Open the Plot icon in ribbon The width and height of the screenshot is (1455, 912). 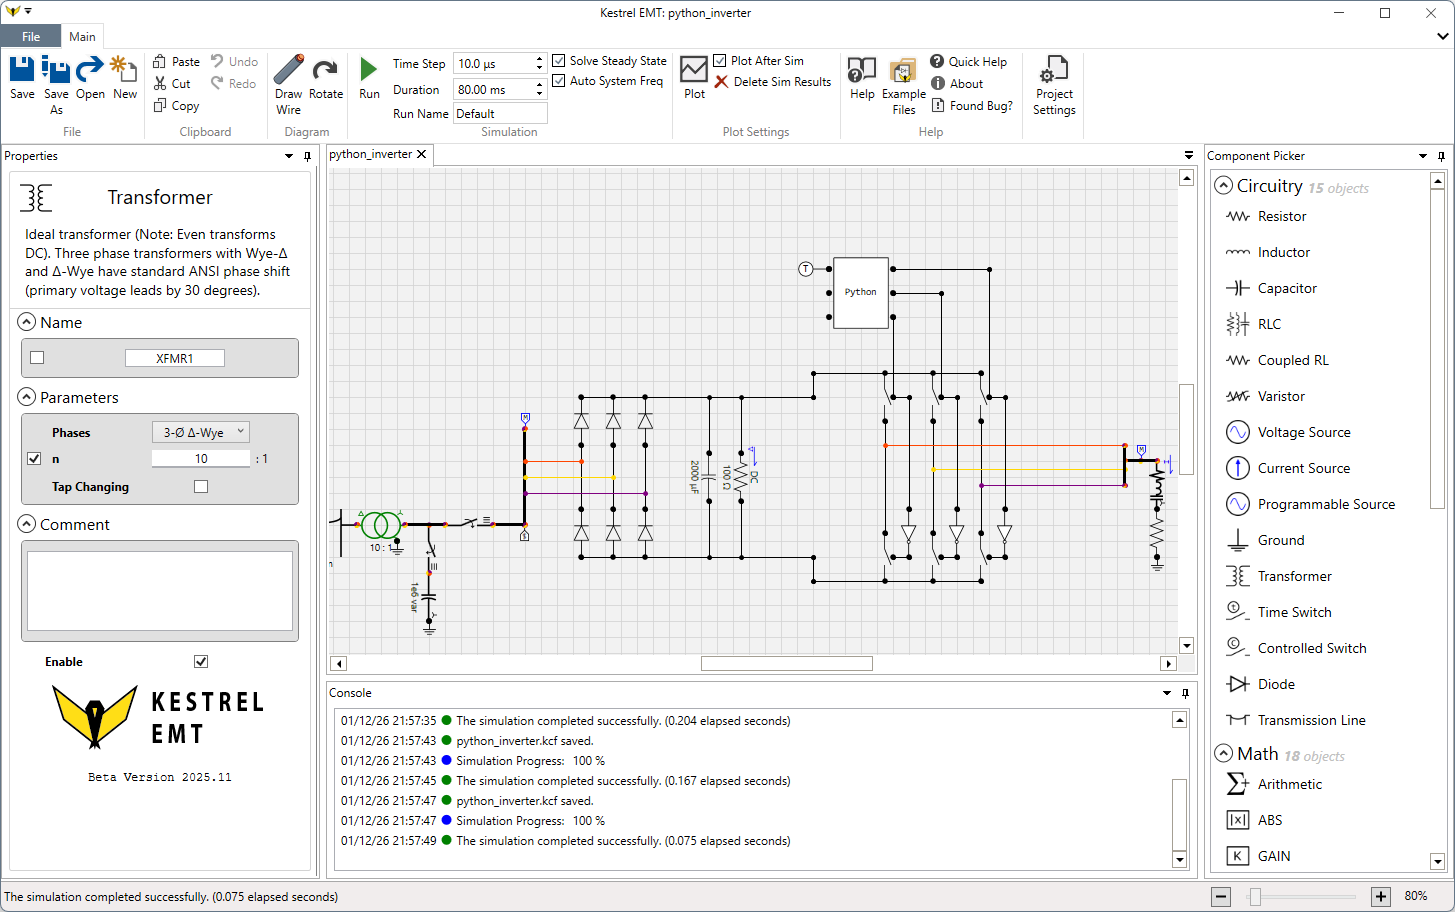point(694,70)
